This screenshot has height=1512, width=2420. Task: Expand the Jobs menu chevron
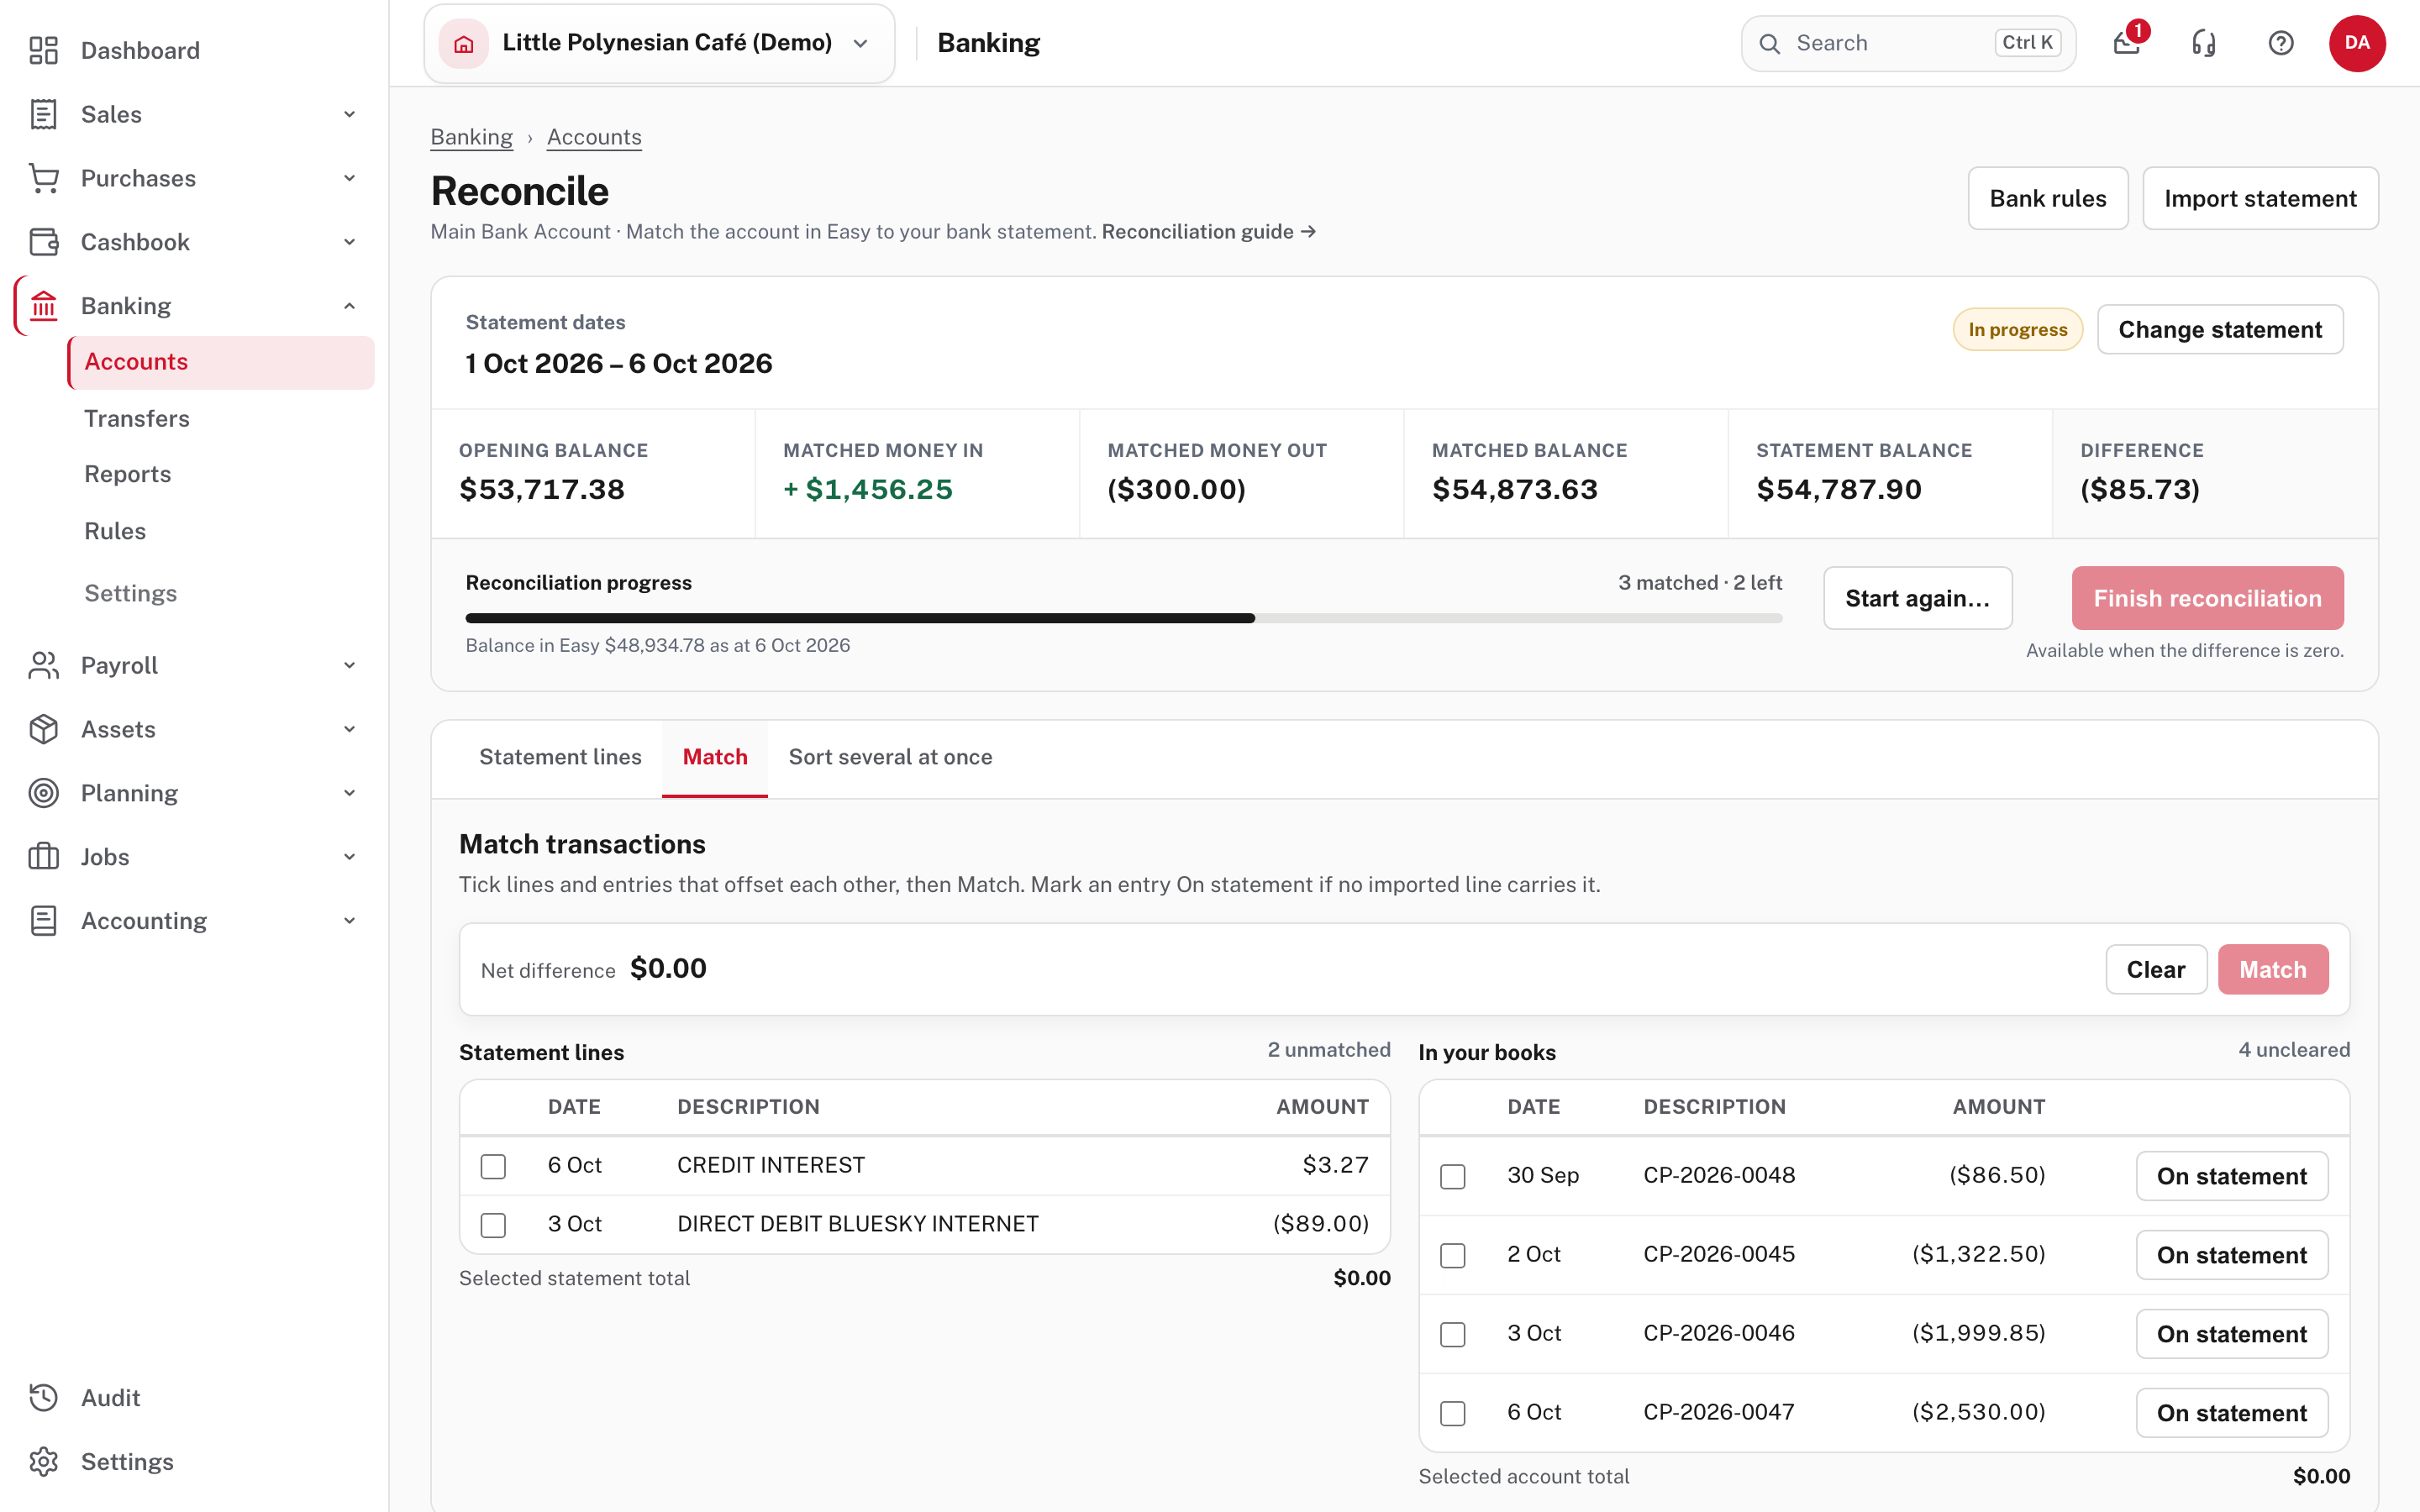[x=349, y=857]
